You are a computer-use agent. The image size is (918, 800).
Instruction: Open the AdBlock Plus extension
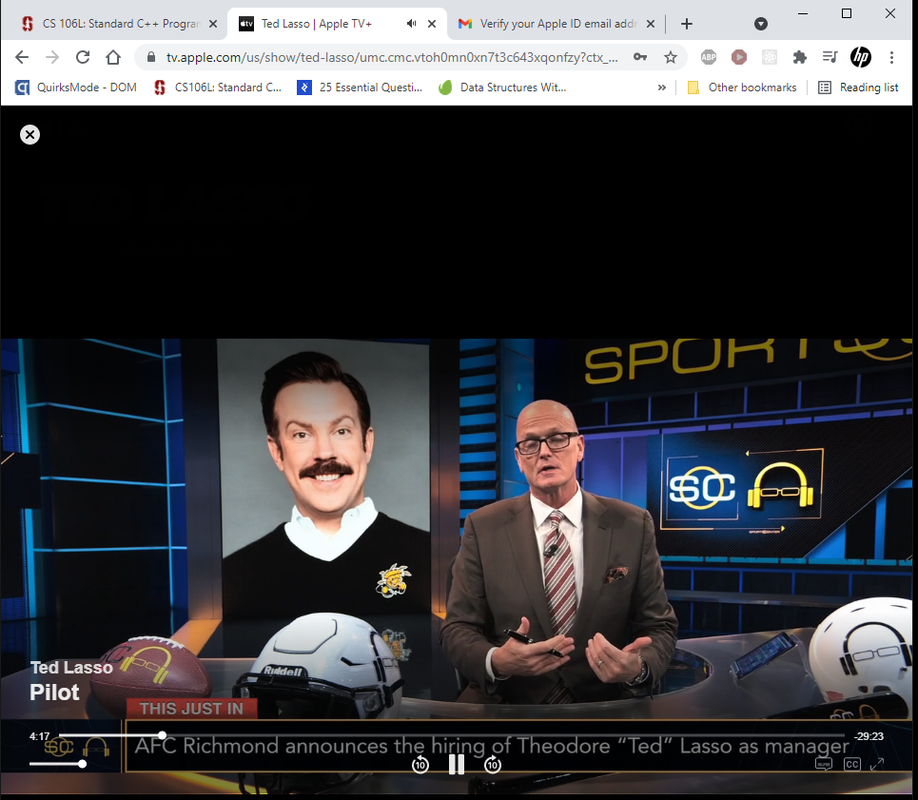click(708, 57)
